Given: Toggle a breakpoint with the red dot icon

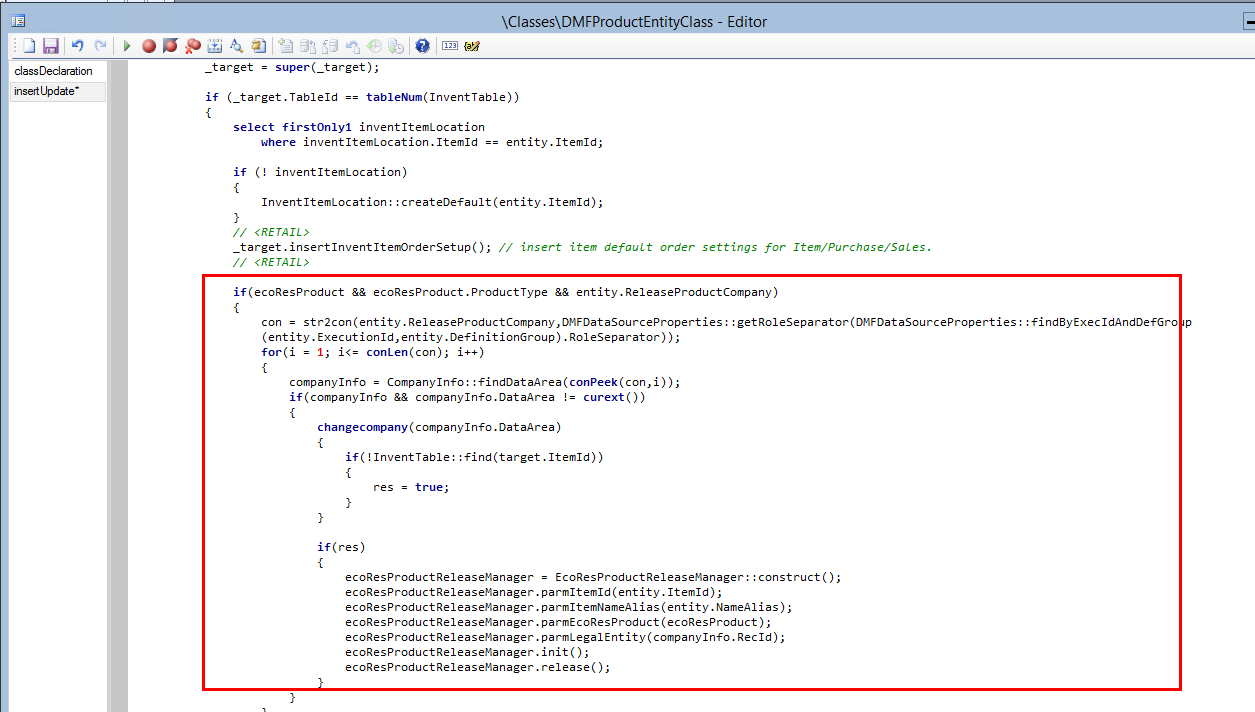Looking at the screenshot, I should point(150,45).
